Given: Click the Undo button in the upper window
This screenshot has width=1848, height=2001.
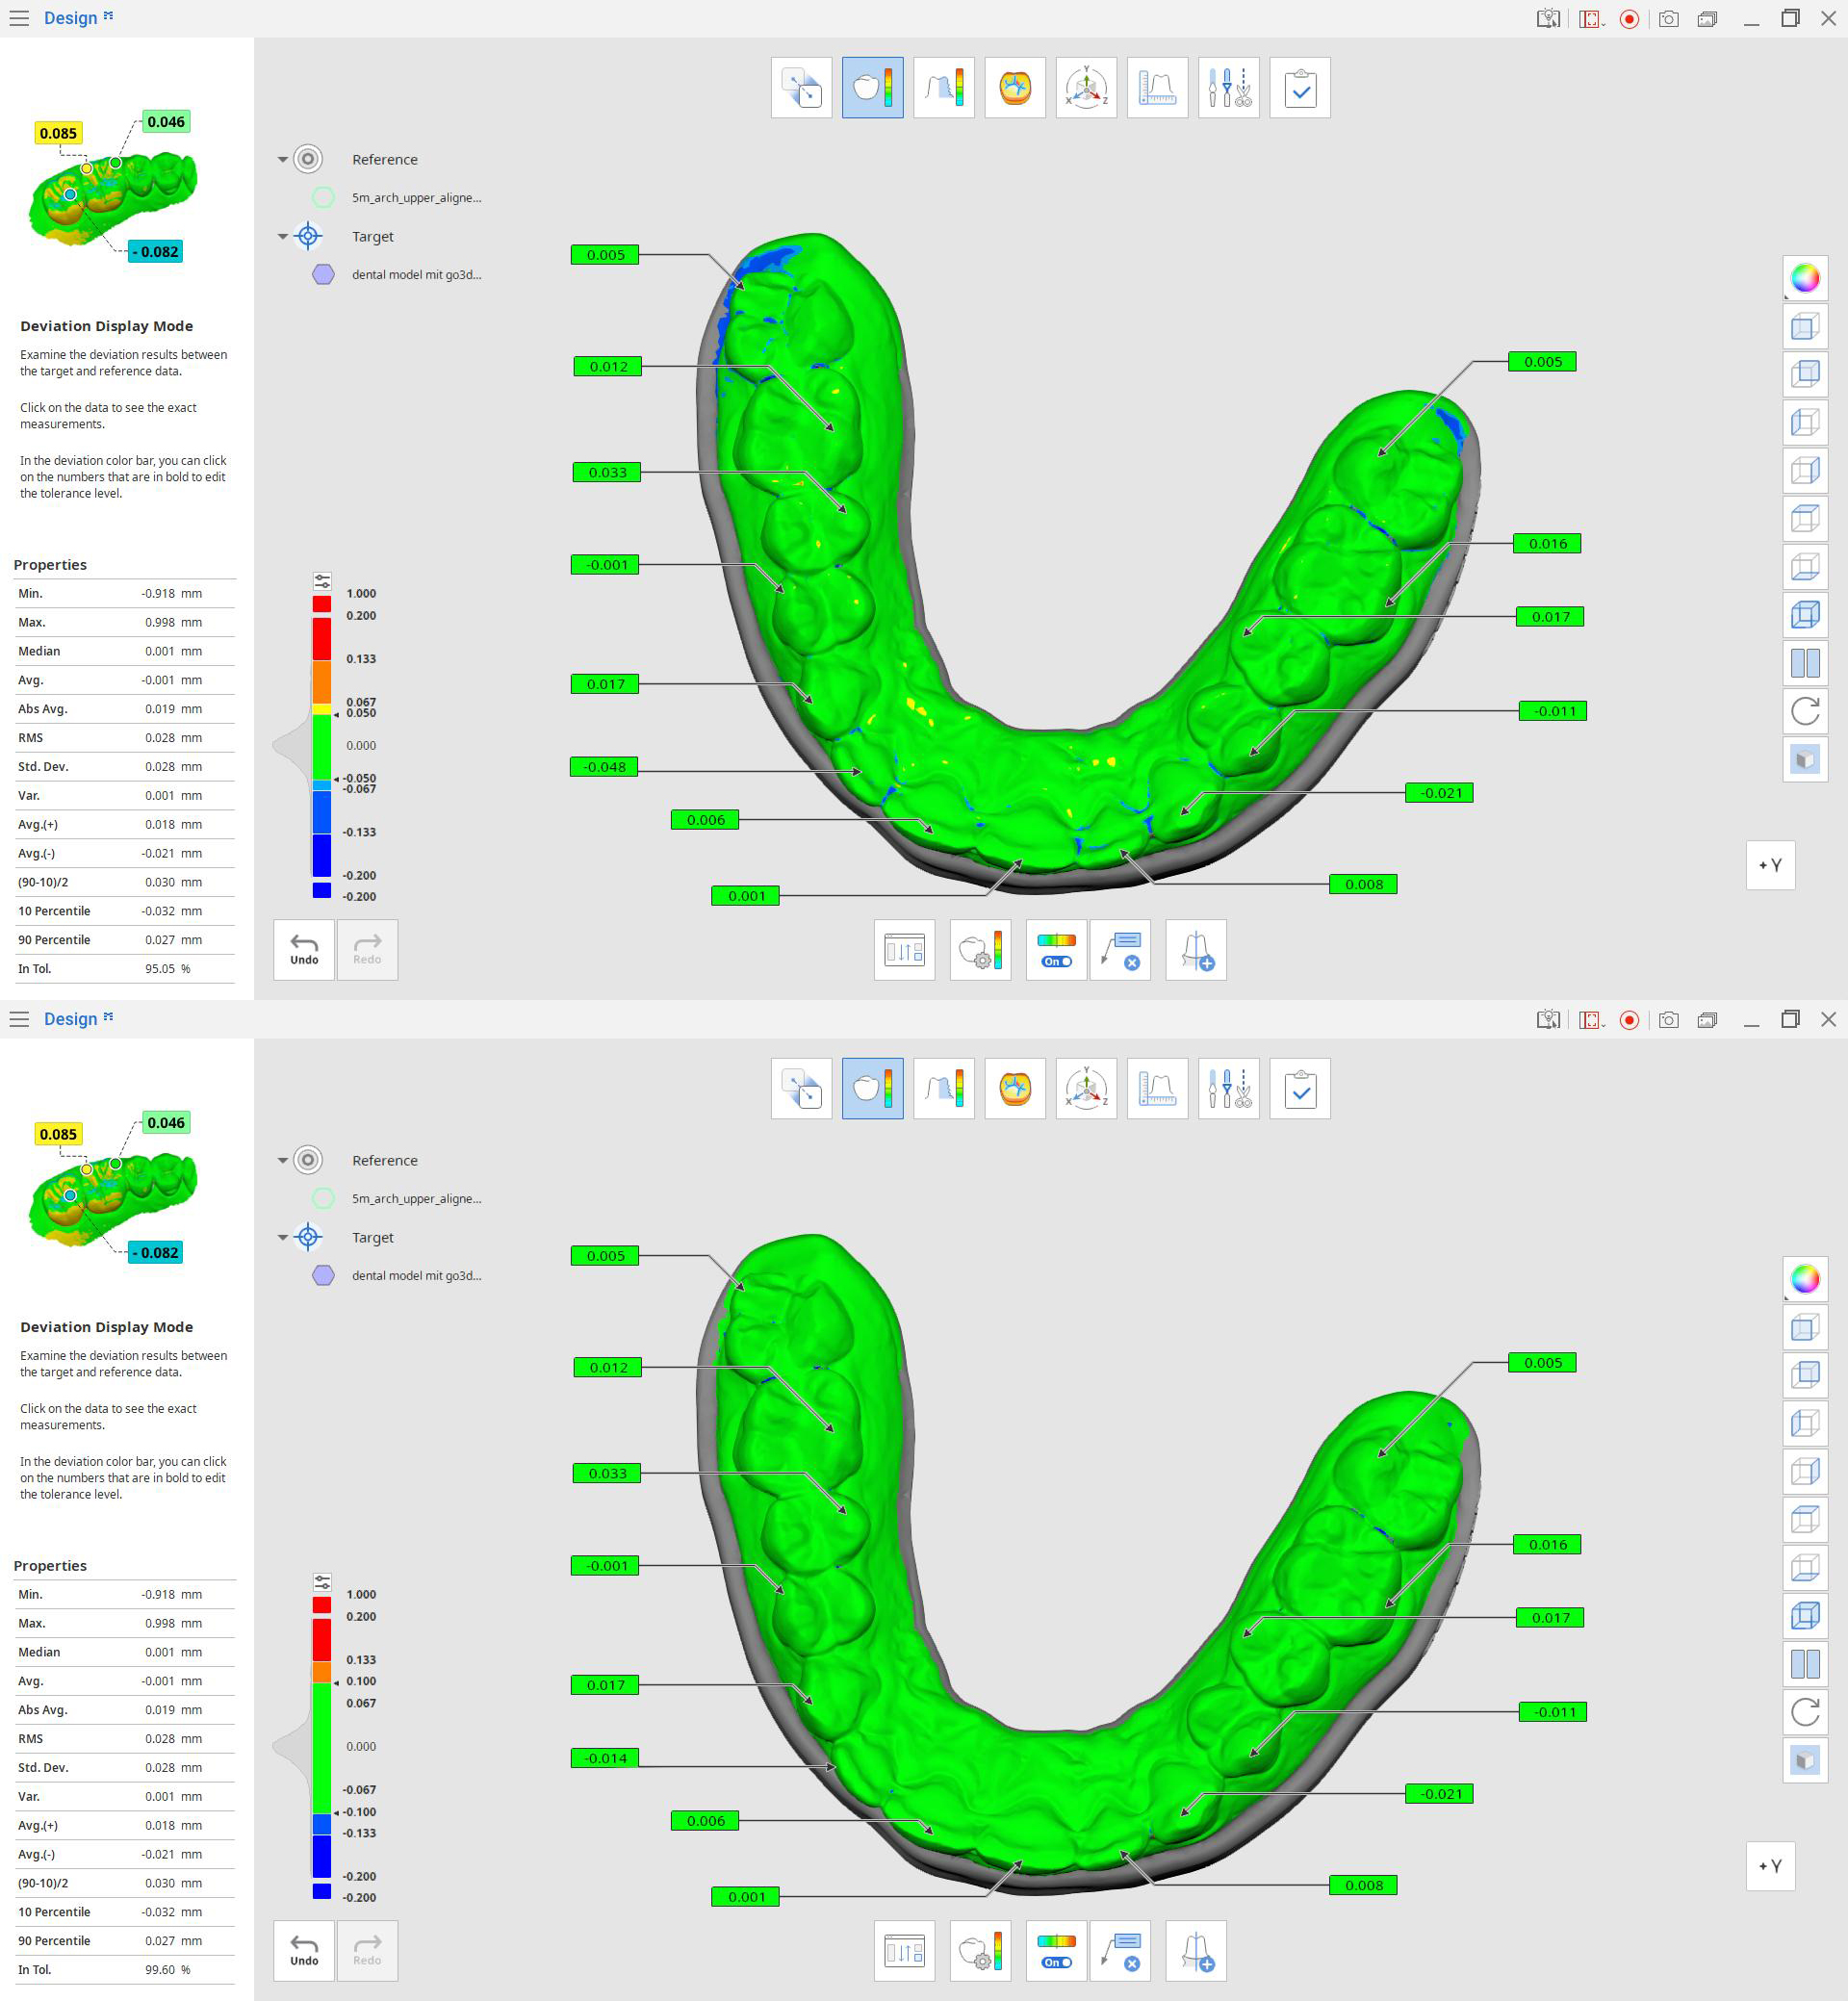Looking at the screenshot, I should (x=304, y=950).
